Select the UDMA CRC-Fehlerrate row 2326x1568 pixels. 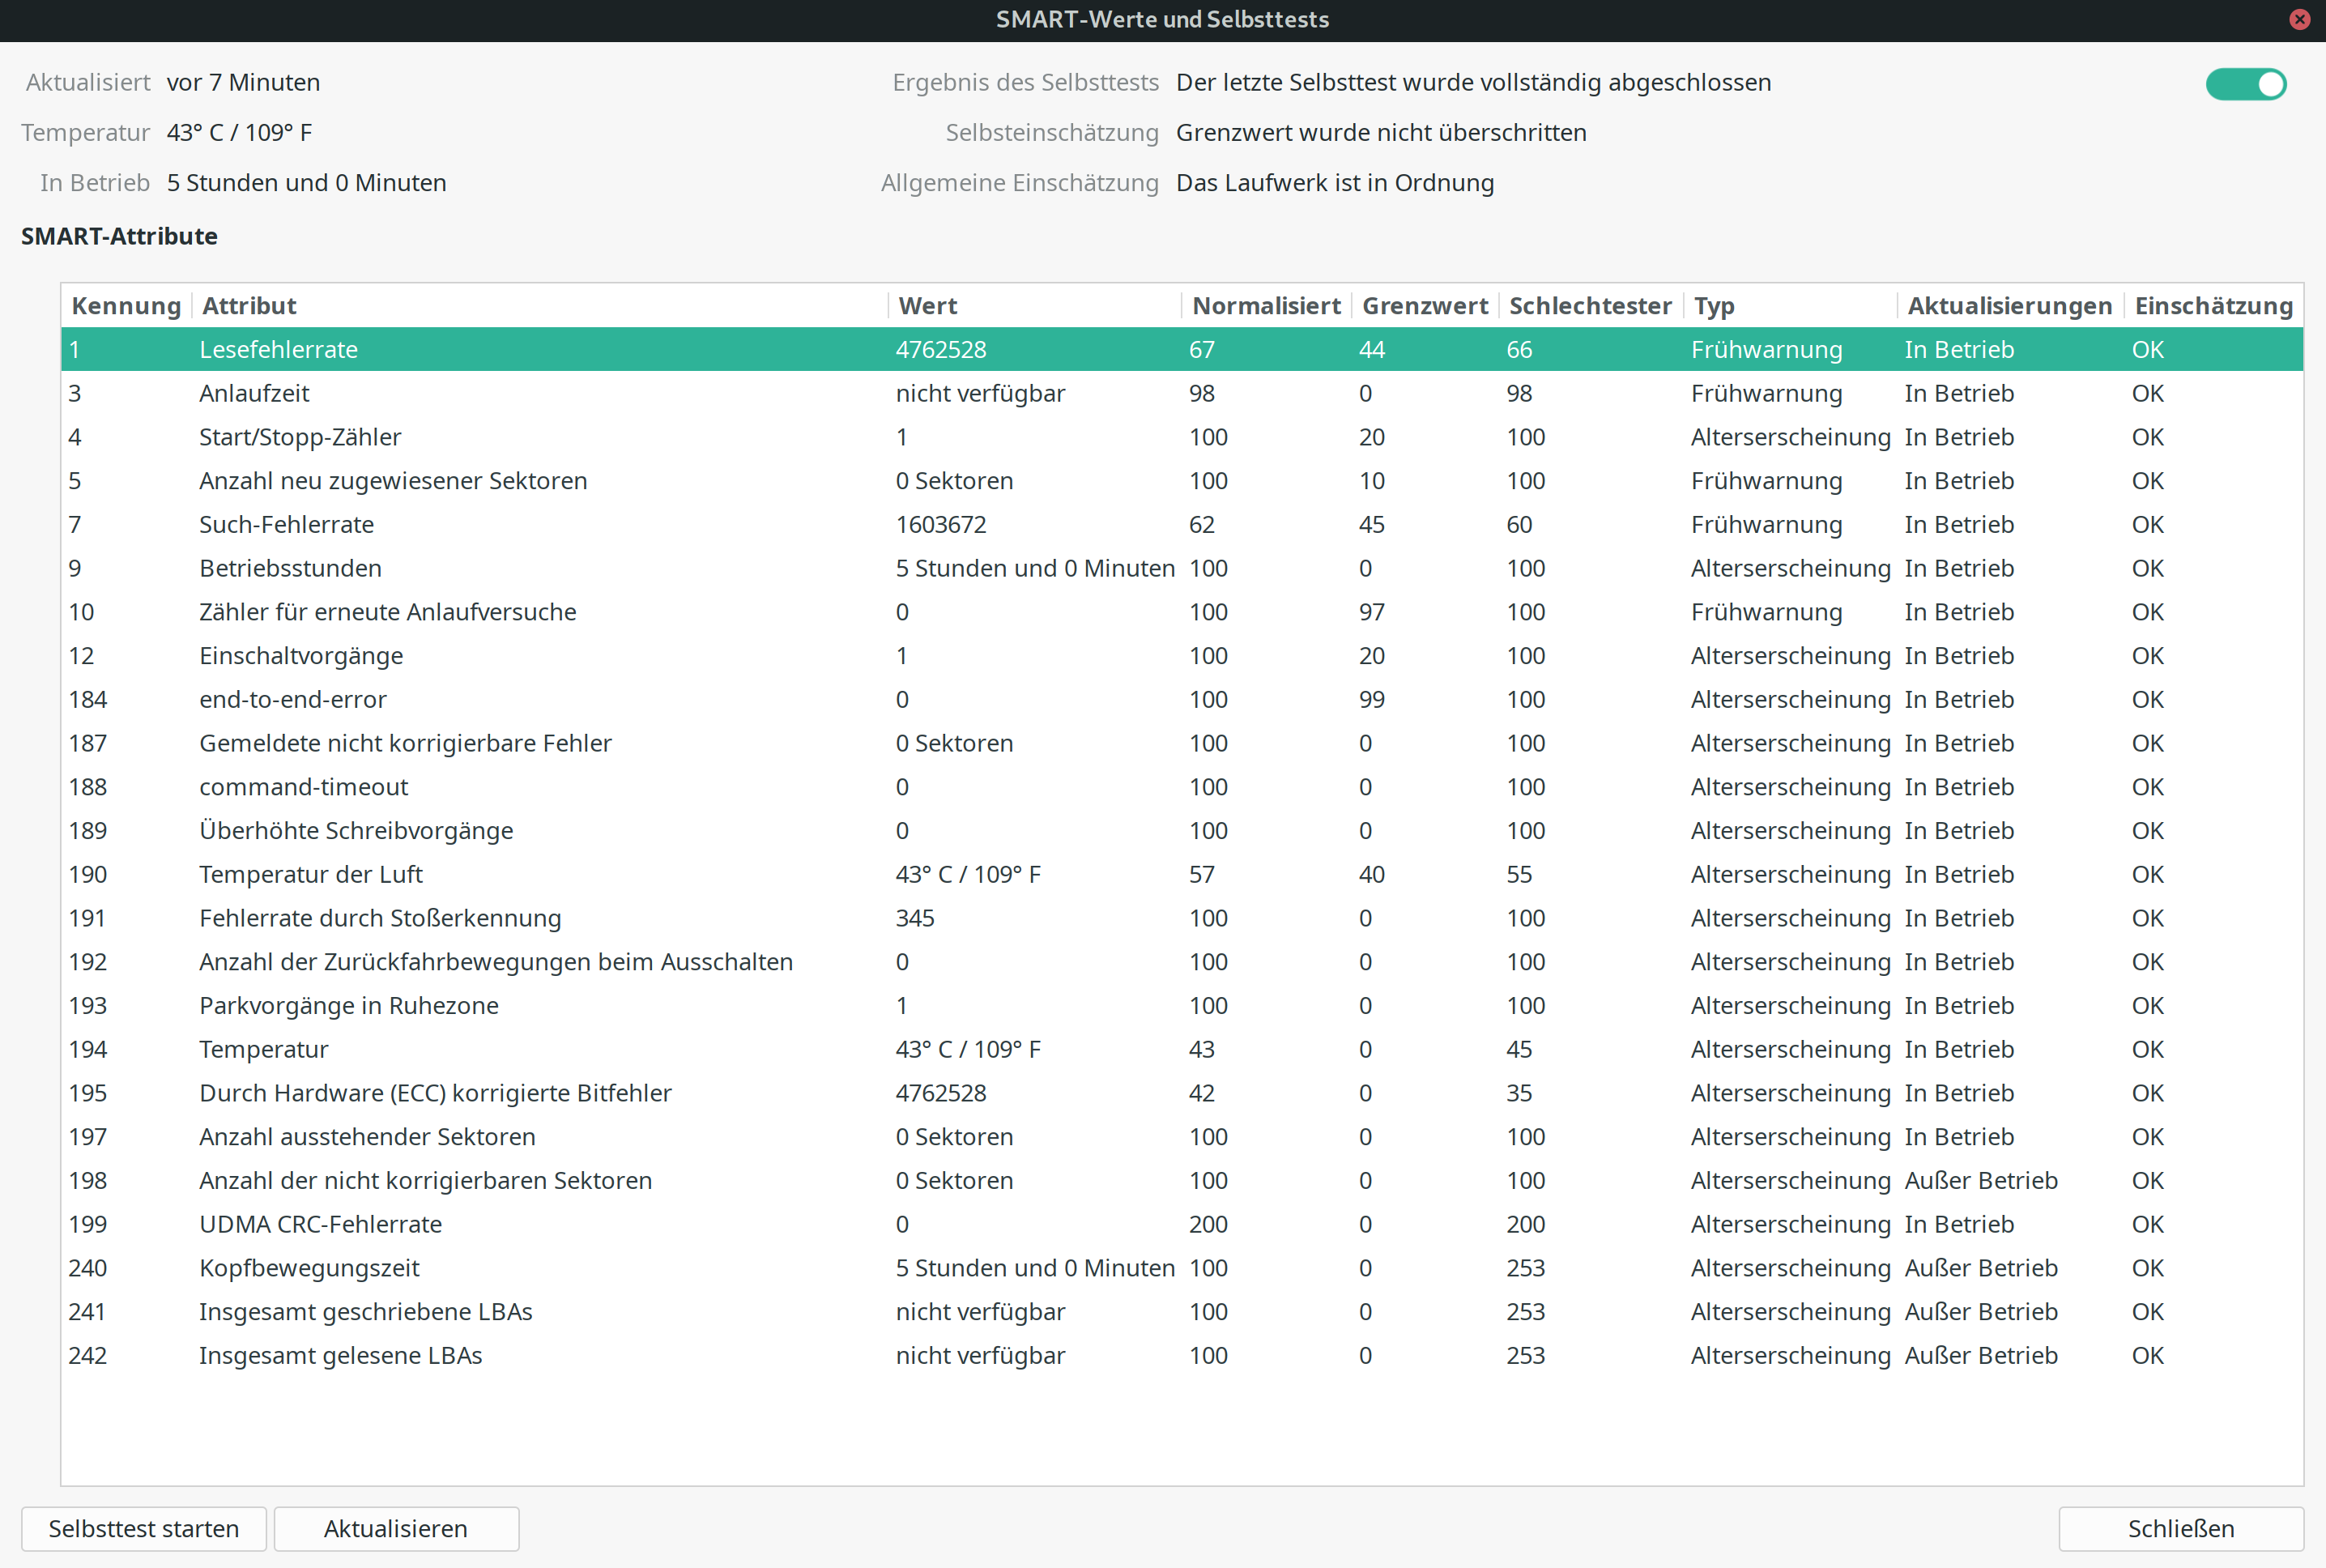[x=320, y=1225]
